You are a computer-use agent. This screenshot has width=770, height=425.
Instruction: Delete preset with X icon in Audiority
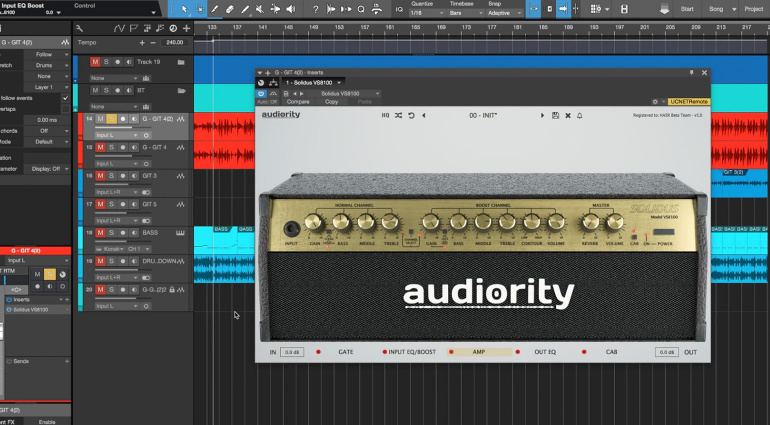tap(568, 115)
